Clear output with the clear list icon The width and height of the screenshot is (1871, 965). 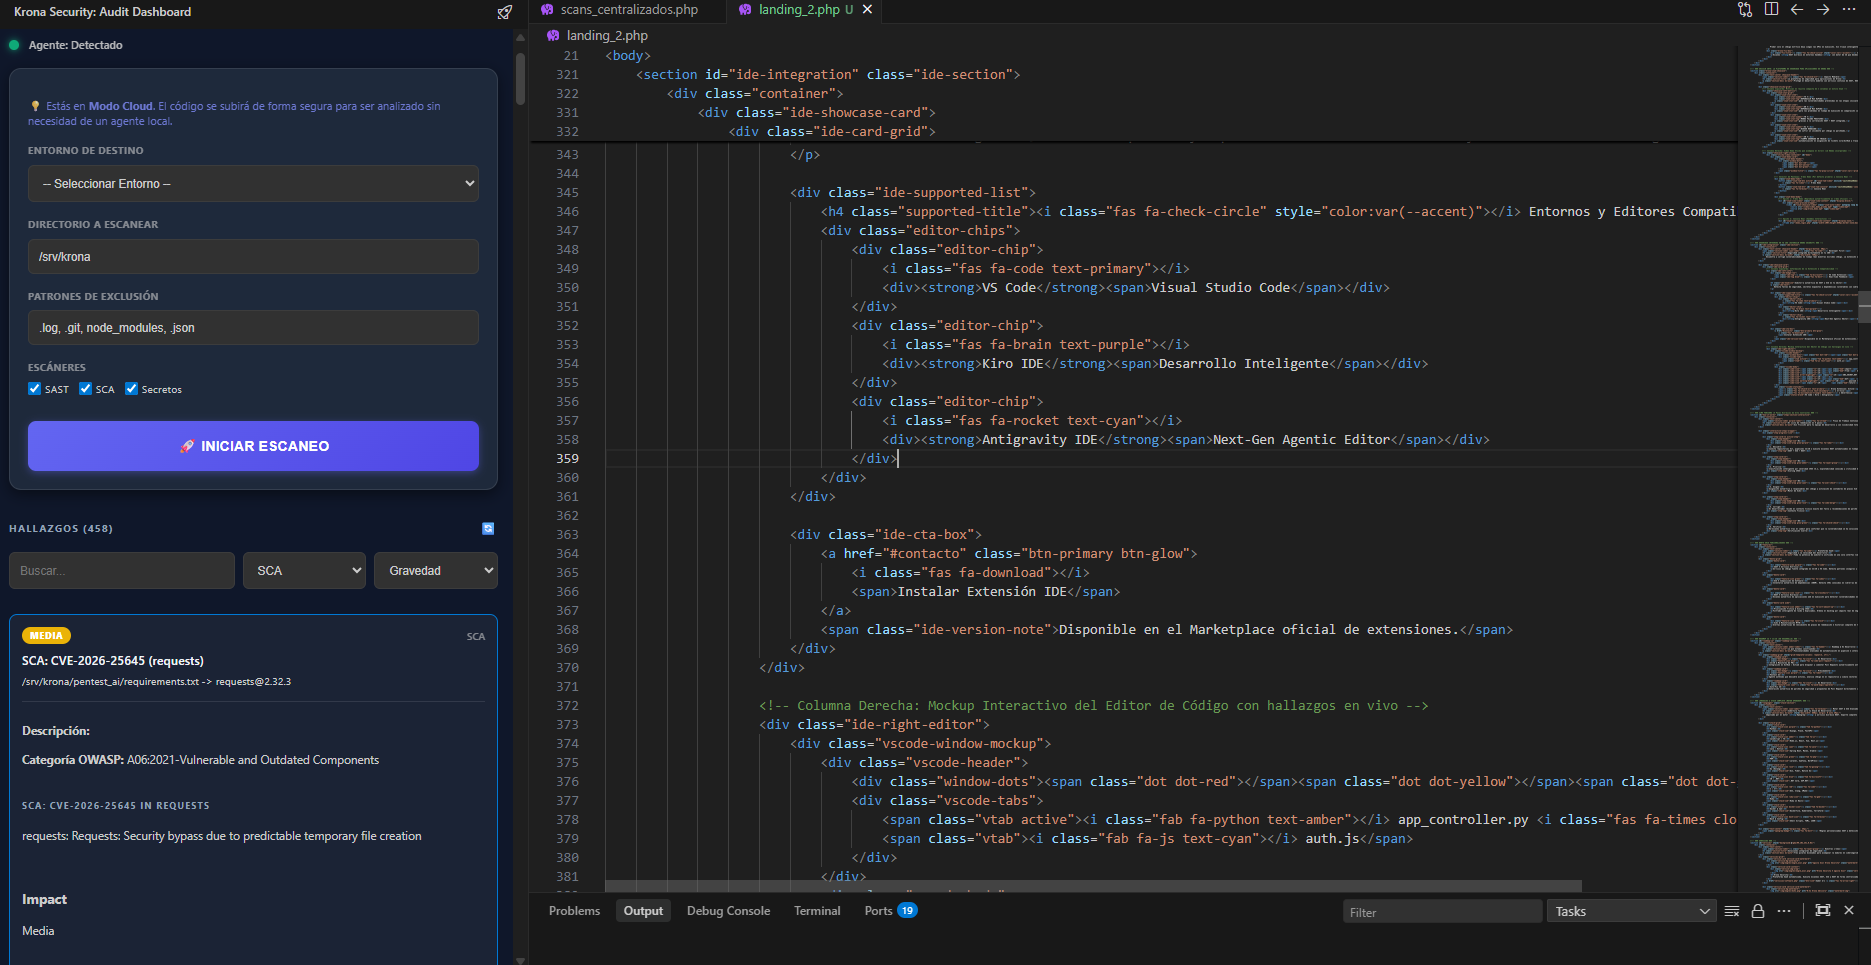click(1732, 911)
